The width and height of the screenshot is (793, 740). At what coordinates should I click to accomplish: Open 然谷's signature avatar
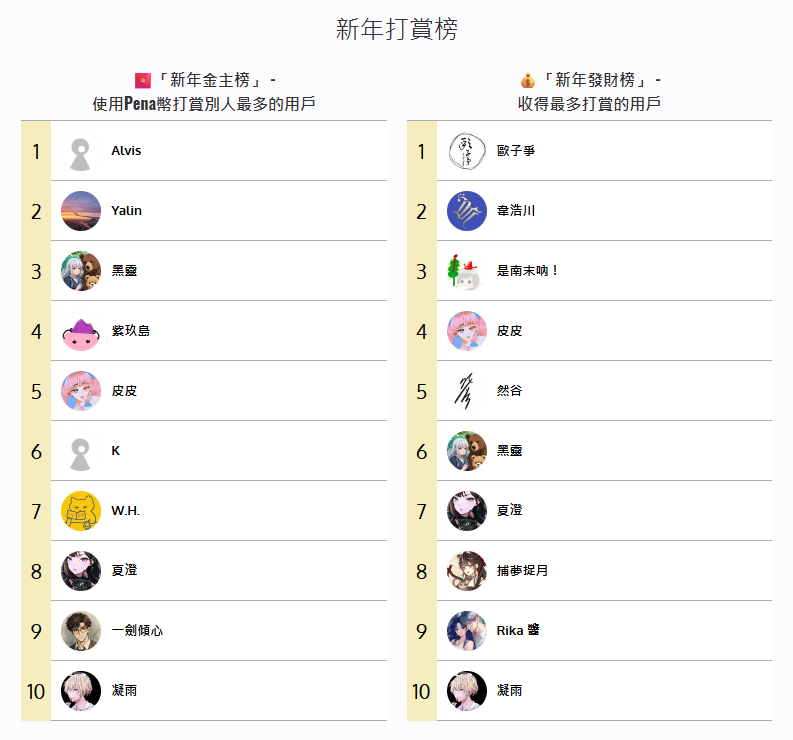tap(466, 391)
